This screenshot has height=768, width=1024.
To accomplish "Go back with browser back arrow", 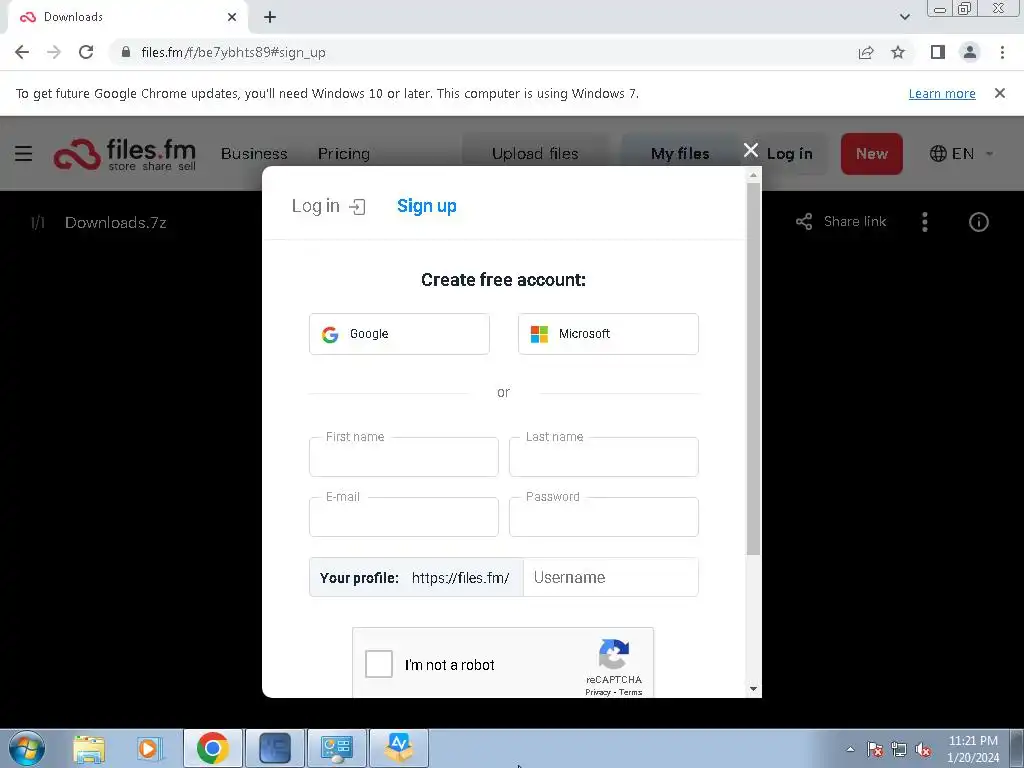I will [22, 52].
